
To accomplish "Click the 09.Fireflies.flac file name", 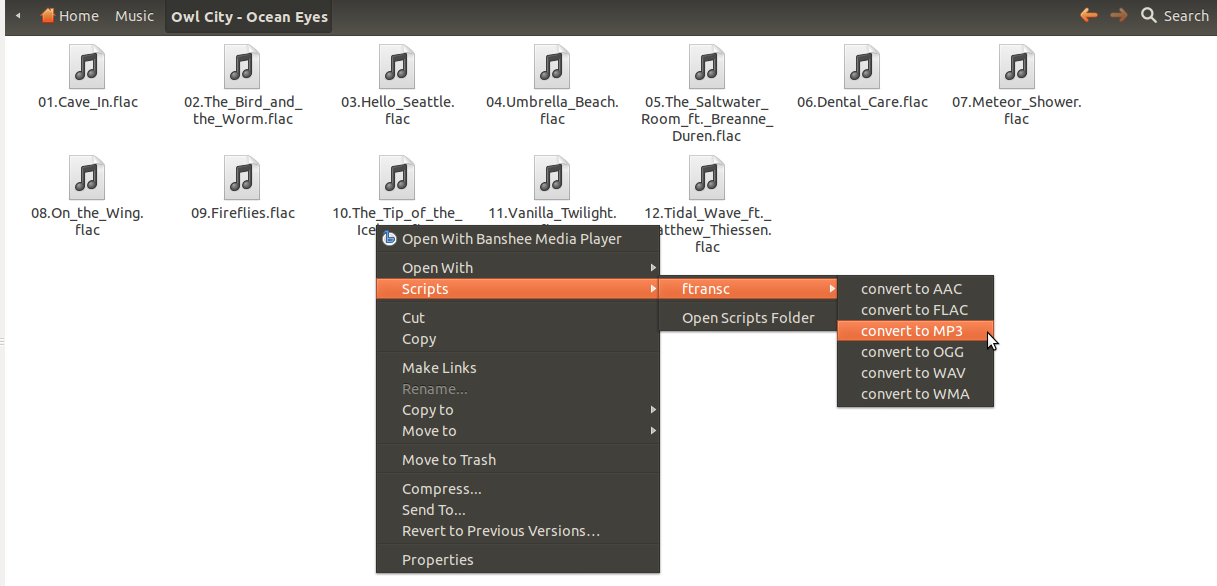I will pyautogui.click(x=243, y=213).
